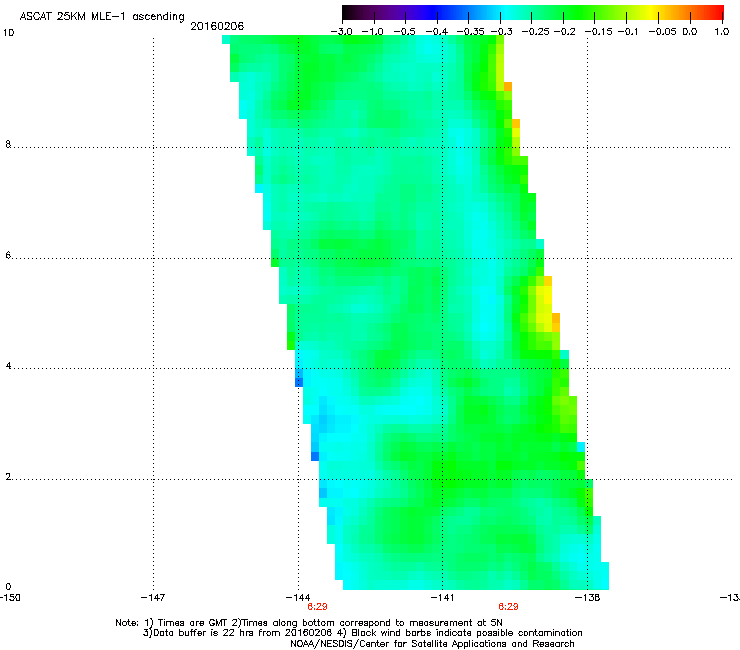Click the black end of the color scale
Image resolution: width=740 pixels, height=650 pixels.
tap(349, 12)
